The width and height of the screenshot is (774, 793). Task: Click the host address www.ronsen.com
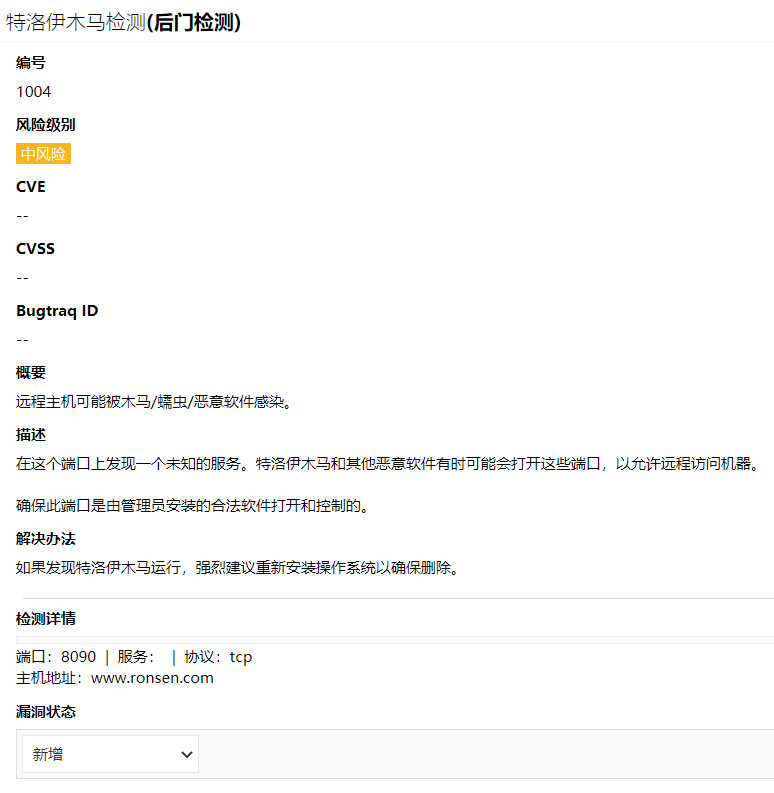click(152, 678)
